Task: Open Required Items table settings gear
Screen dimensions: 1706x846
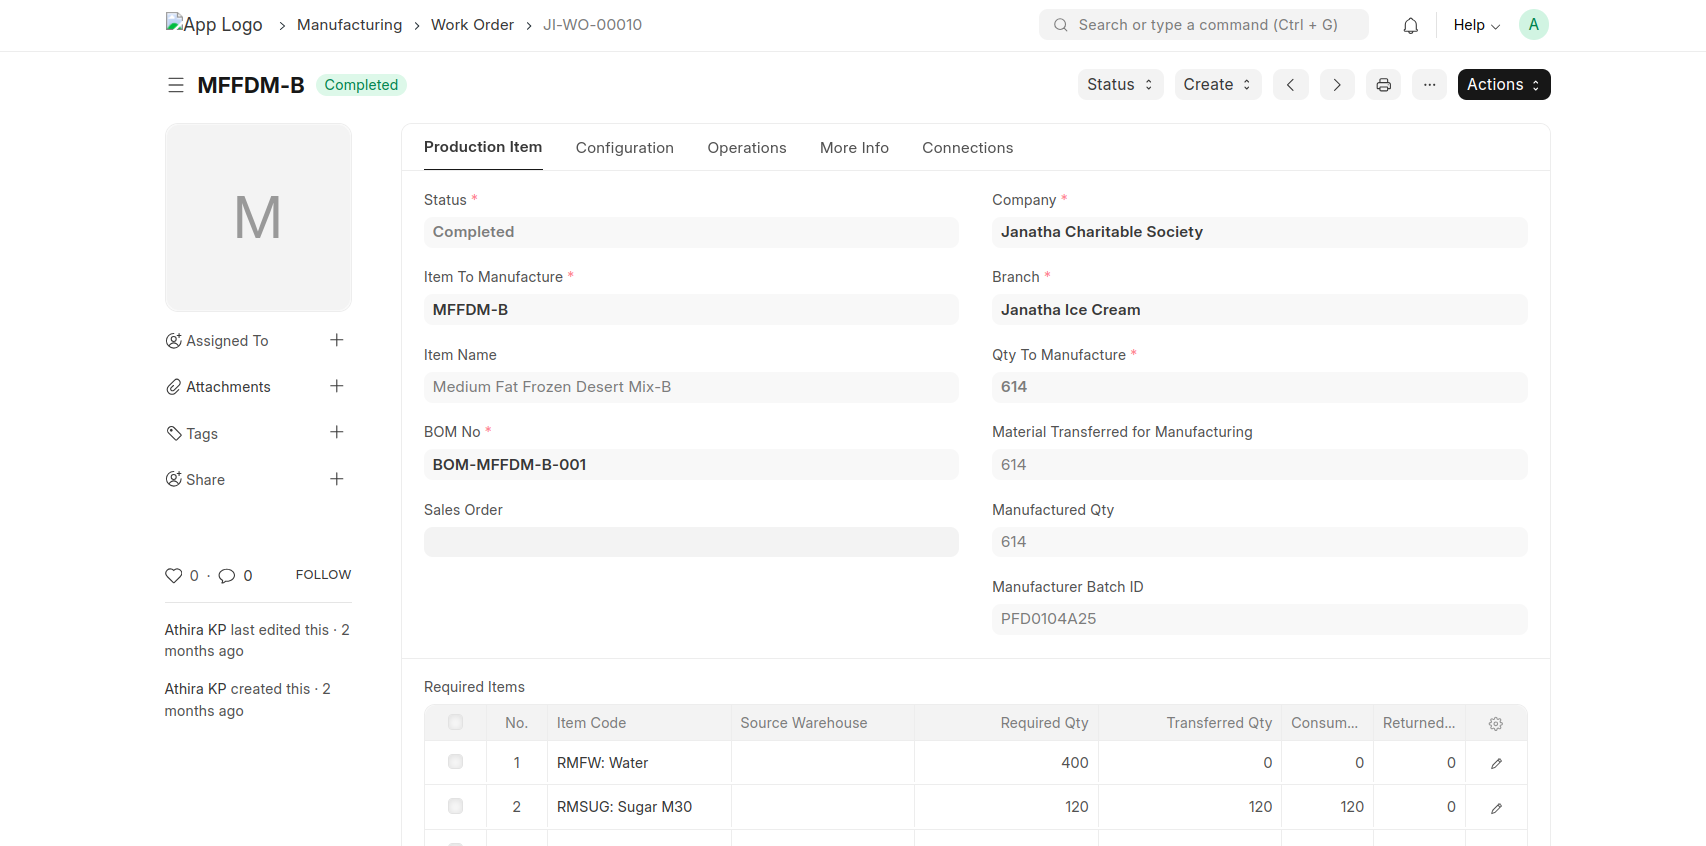Action: [1495, 723]
